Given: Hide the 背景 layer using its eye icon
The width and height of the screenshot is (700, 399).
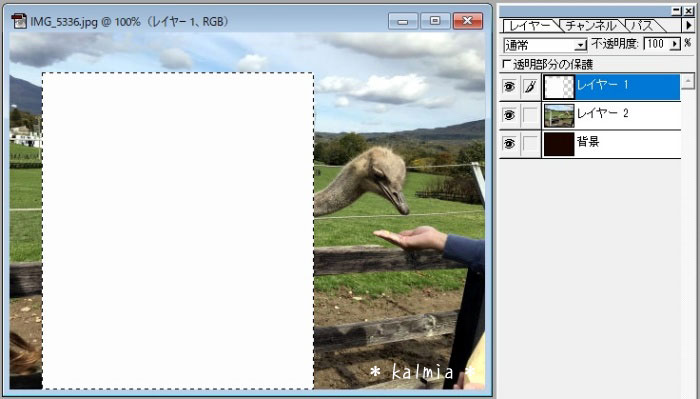Looking at the screenshot, I should pos(509,144).
